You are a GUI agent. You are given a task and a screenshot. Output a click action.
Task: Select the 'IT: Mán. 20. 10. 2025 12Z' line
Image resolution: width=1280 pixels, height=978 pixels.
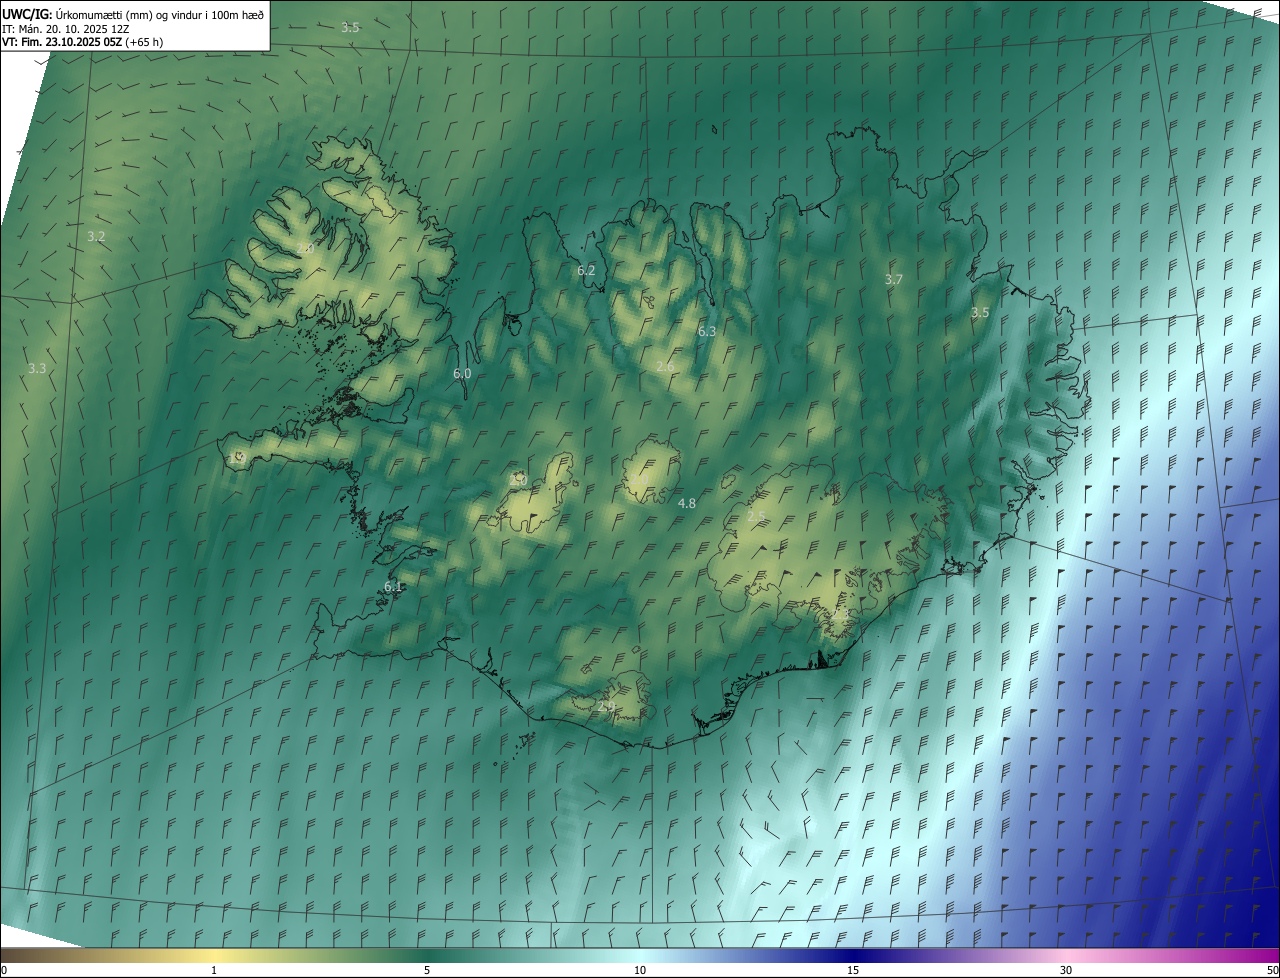[x=66, y=28]
